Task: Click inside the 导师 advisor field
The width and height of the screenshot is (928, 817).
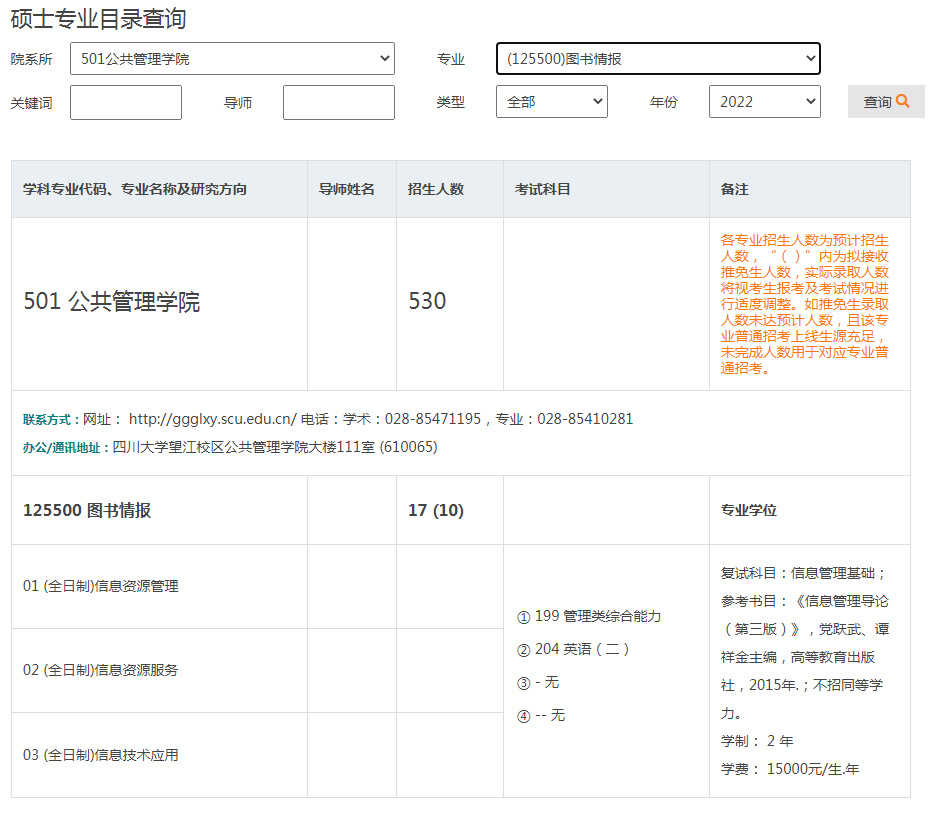Action: pos(337,101)
